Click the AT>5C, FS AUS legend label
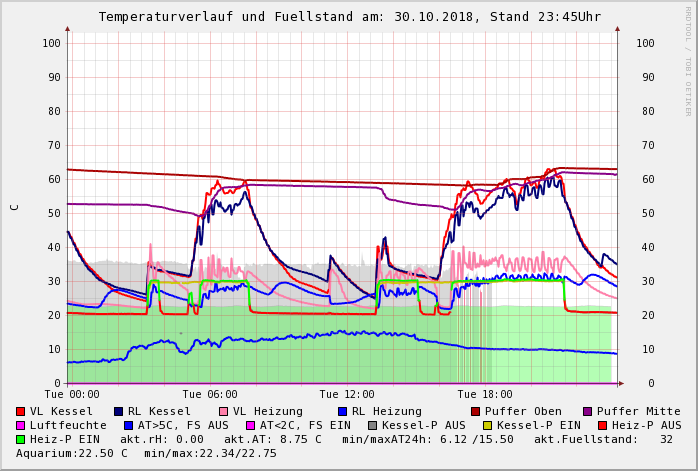 pos(183,425)
